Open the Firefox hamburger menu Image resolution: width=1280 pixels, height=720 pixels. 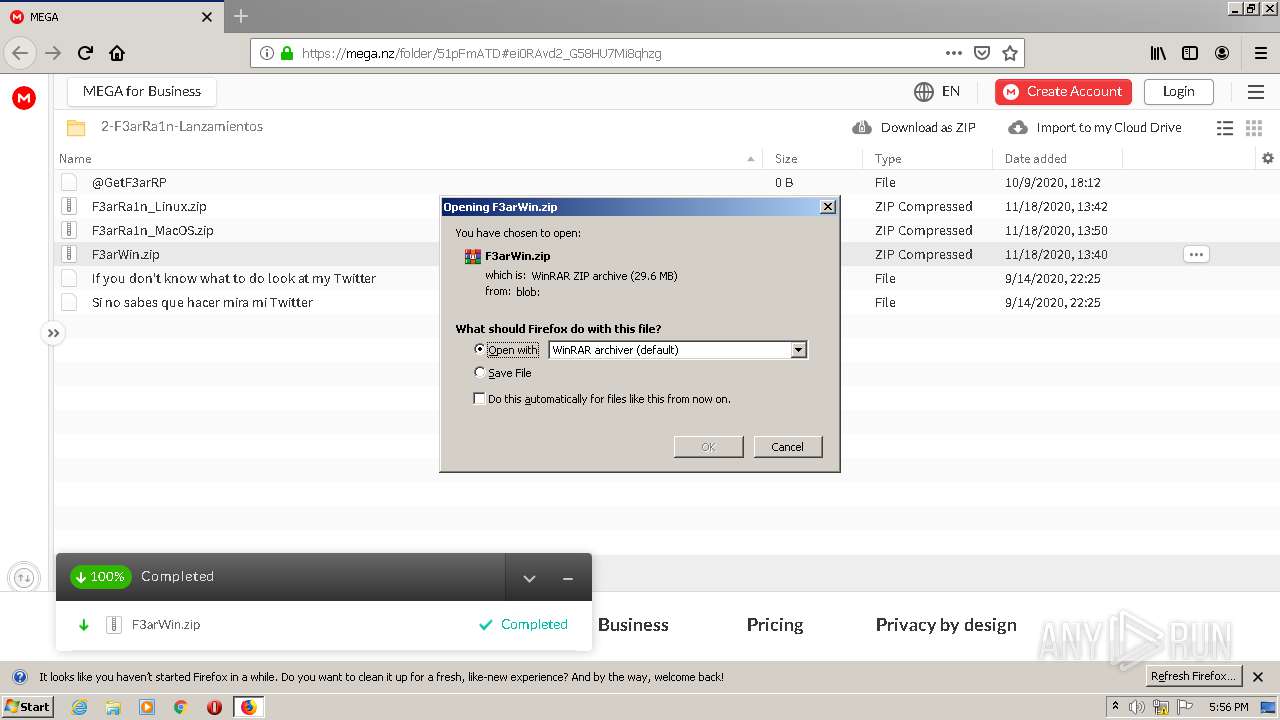1260,53
